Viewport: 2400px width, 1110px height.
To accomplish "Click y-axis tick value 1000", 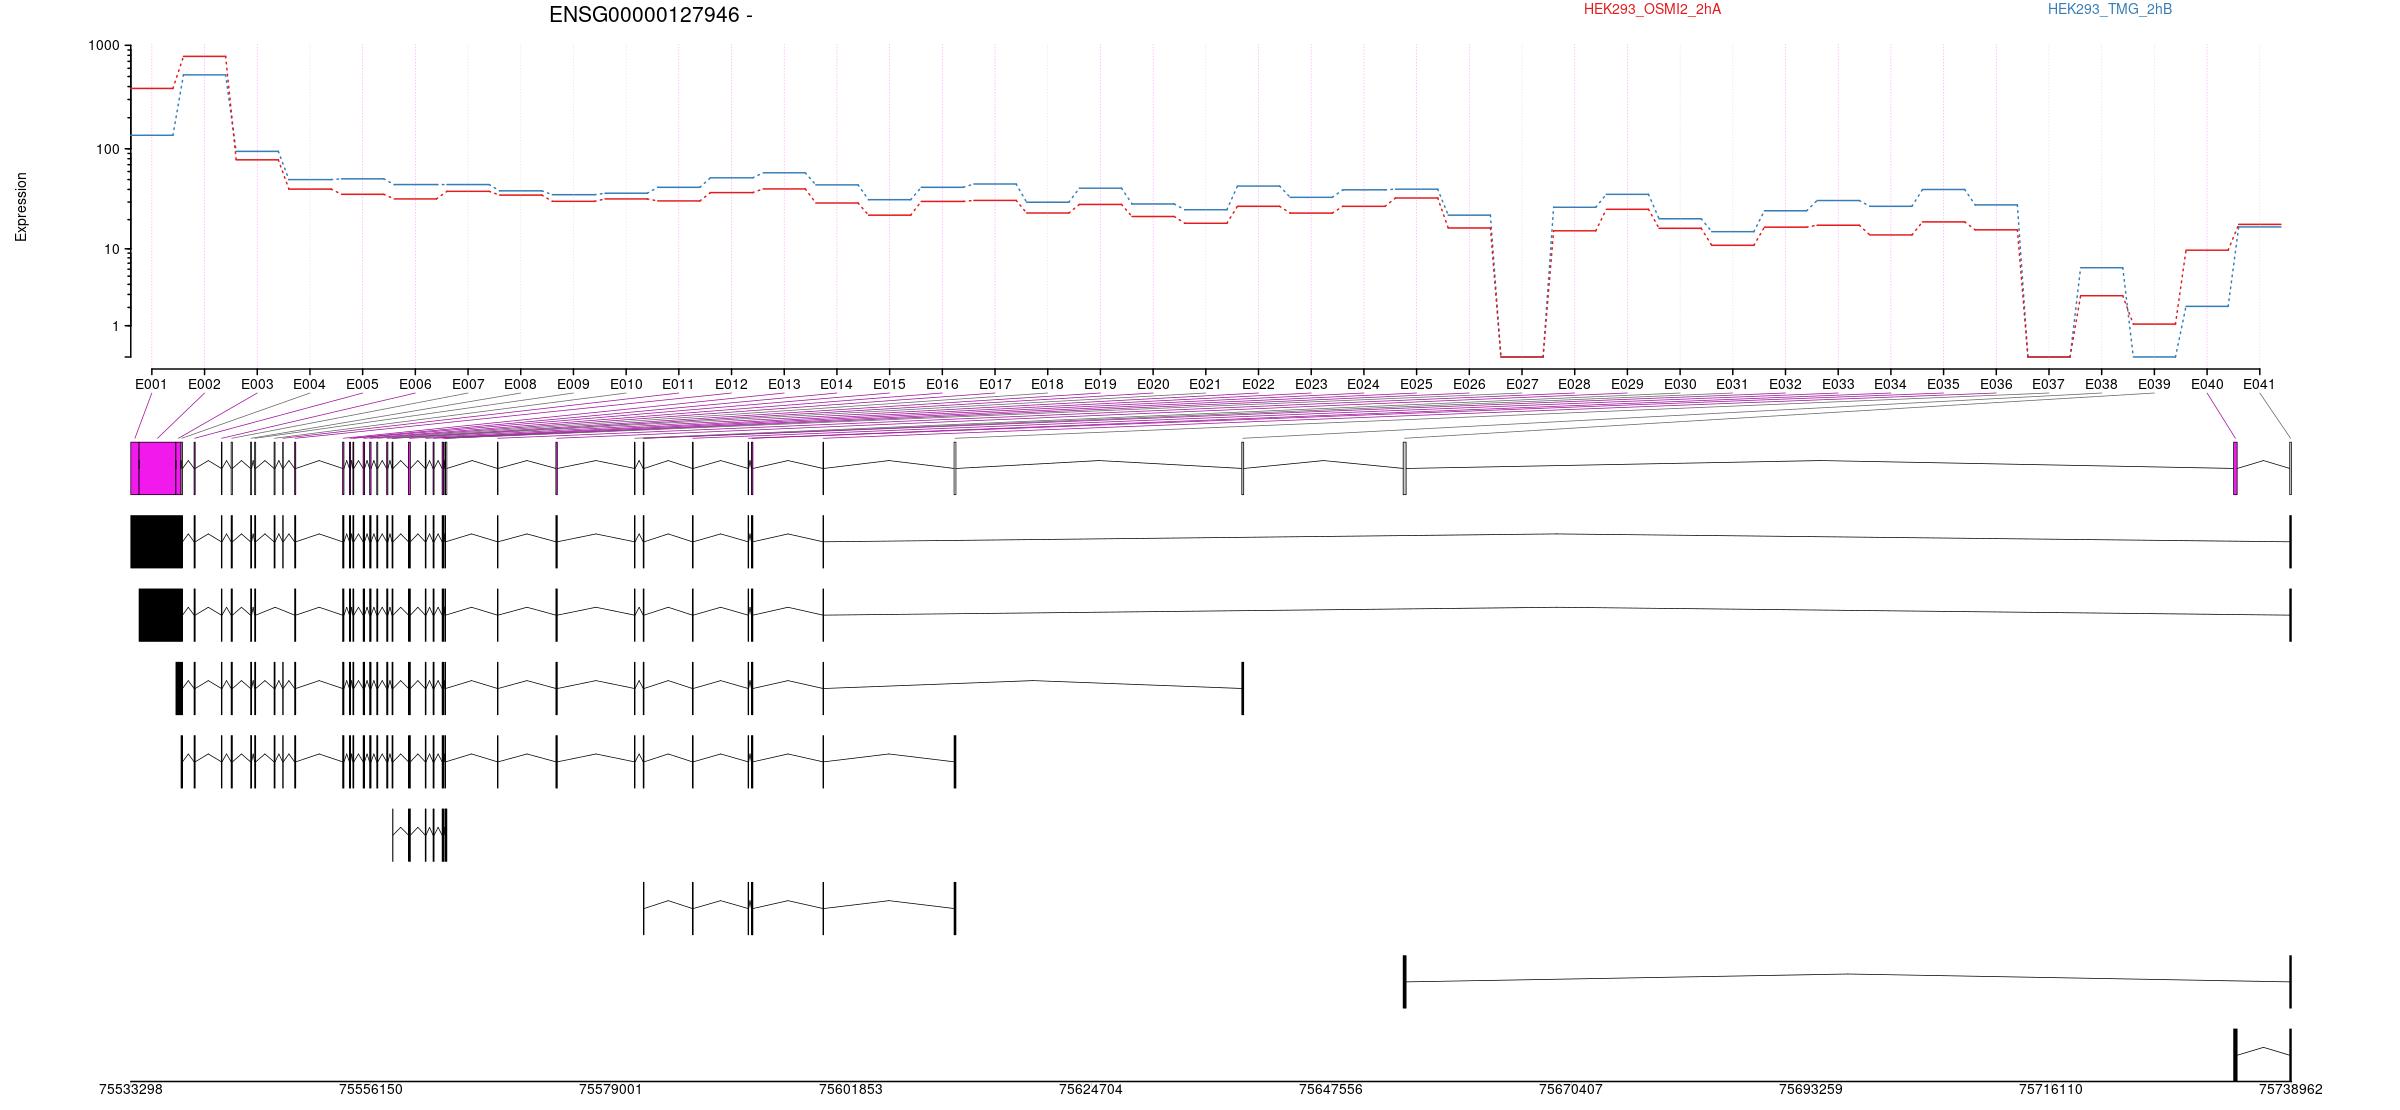I will click(x=104, y=46).
